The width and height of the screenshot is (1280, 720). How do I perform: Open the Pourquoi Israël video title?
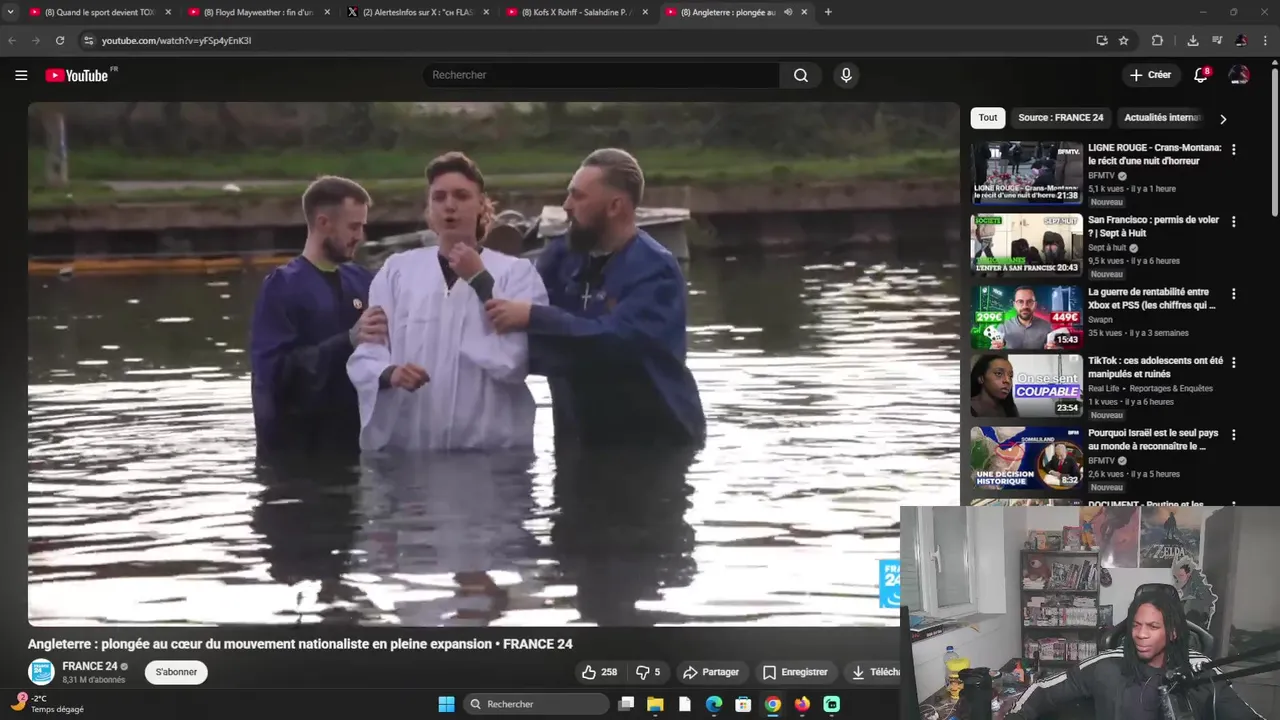coord(1153,440)
